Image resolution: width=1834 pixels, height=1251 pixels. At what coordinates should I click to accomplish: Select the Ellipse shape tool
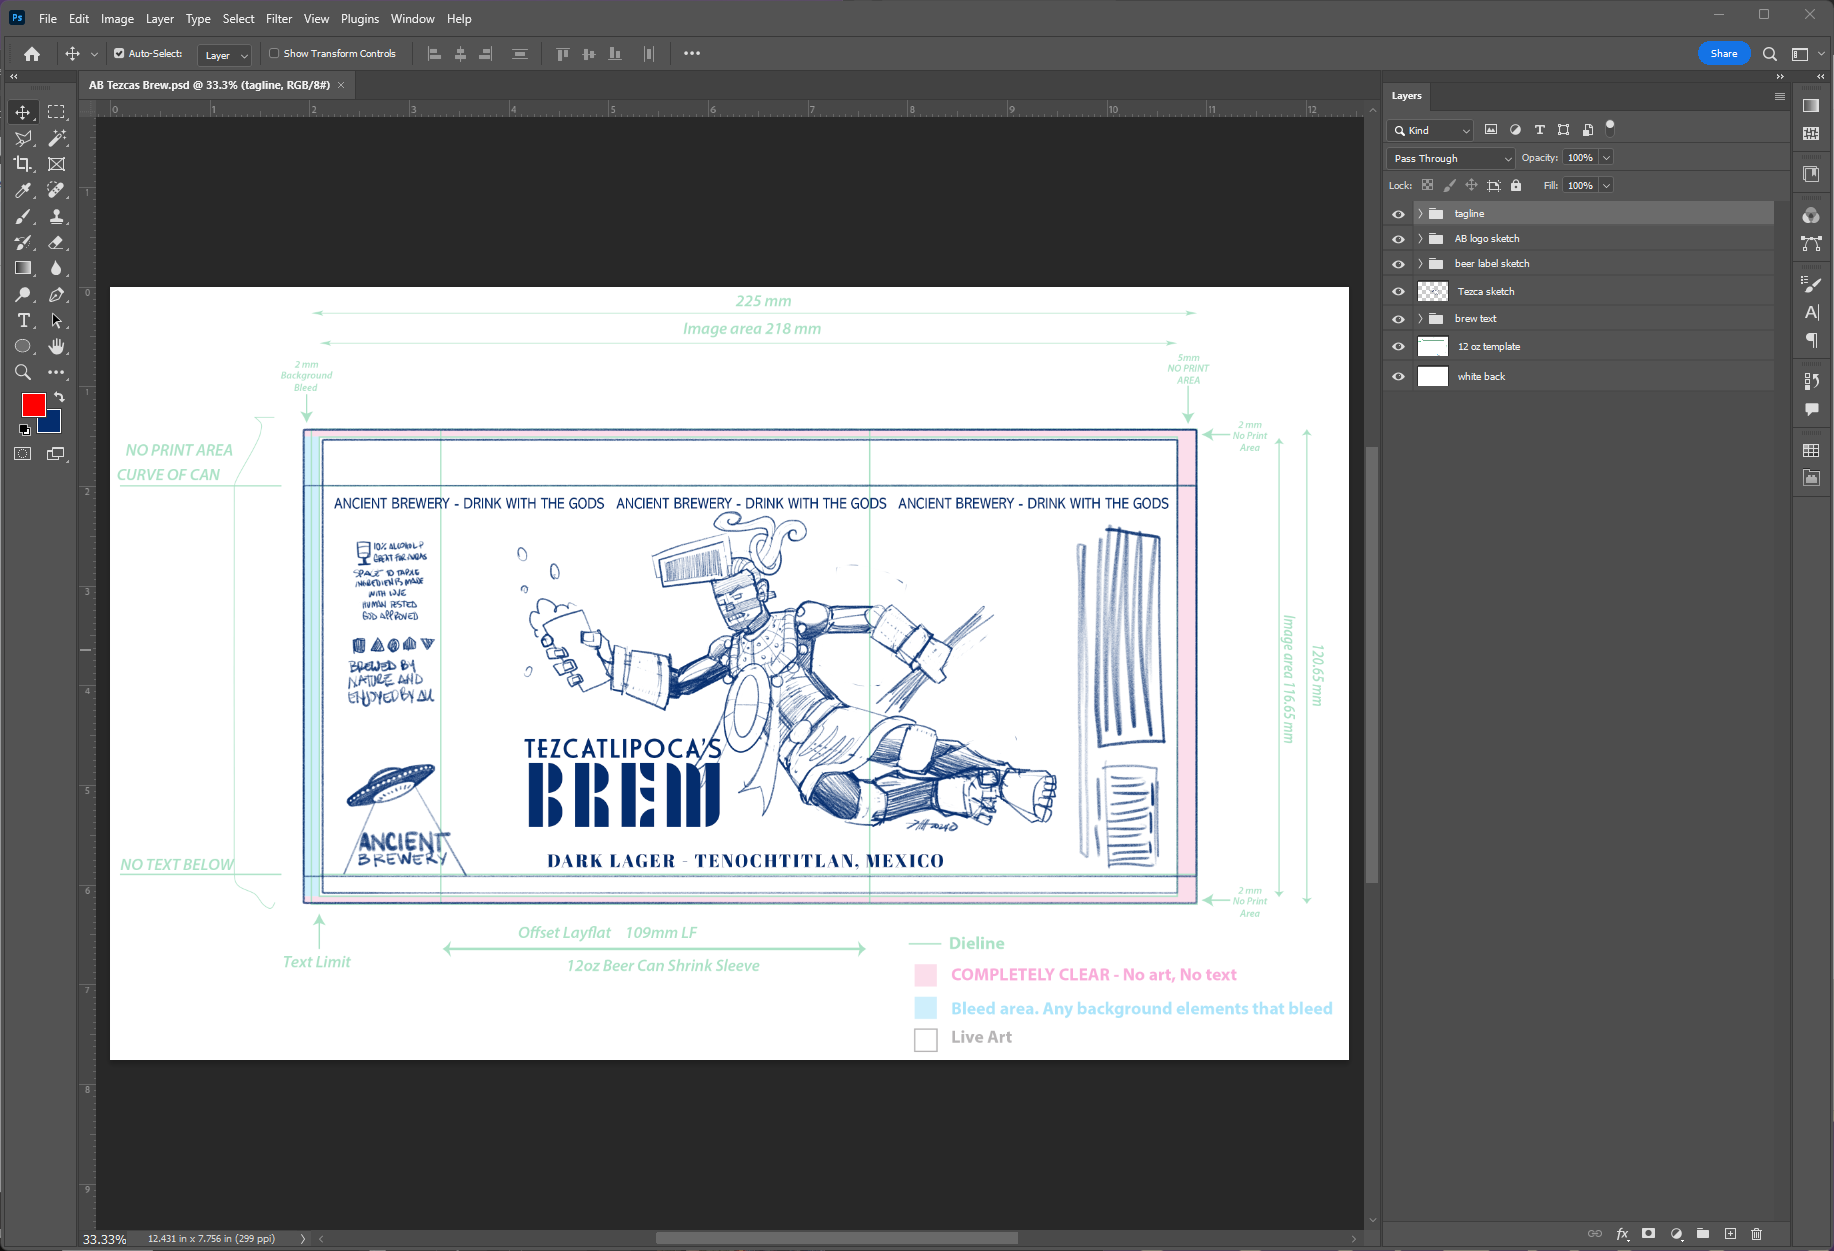click(x=23, y=346)
